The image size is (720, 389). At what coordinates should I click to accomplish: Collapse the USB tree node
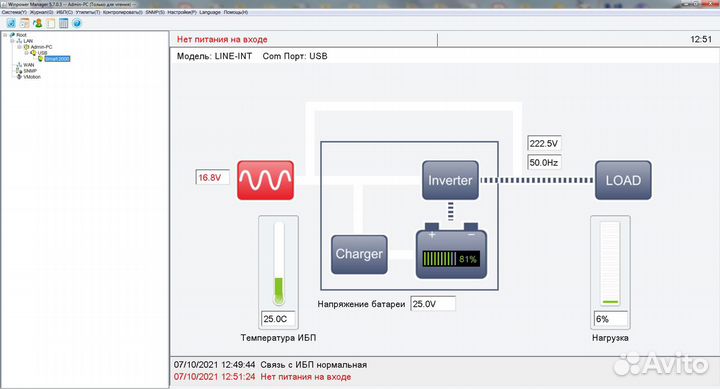26,53
